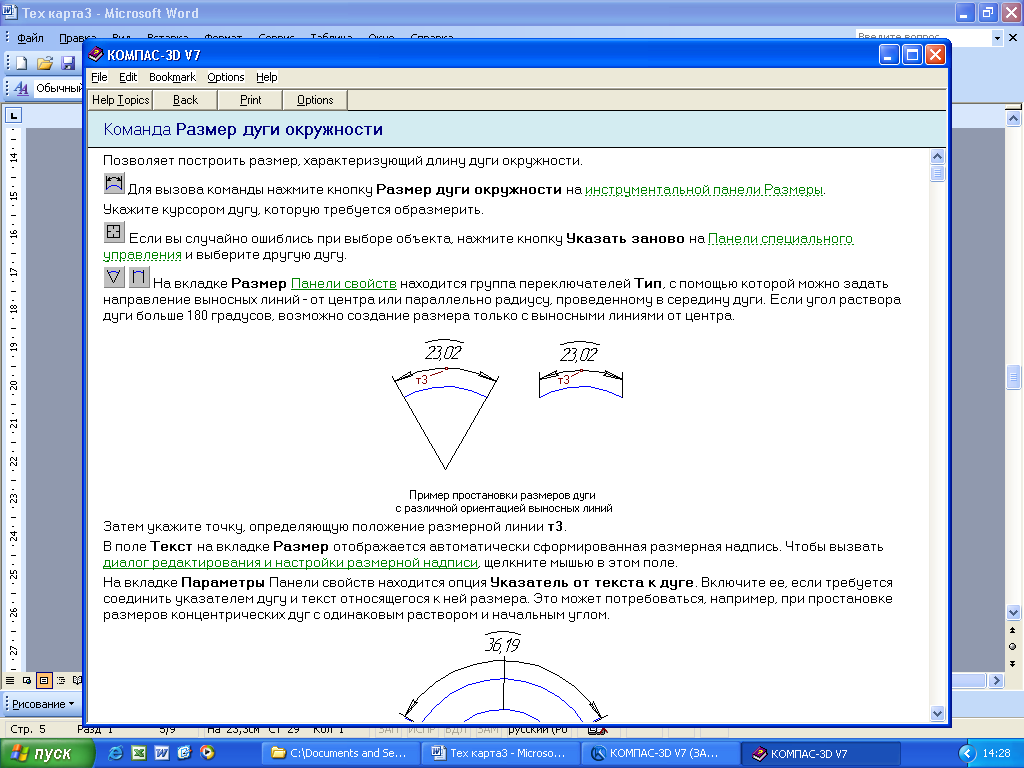Viewport: 1024px width, 768px height.
Task: Click the Options toolbar button
Action: [x=315, y=100]
